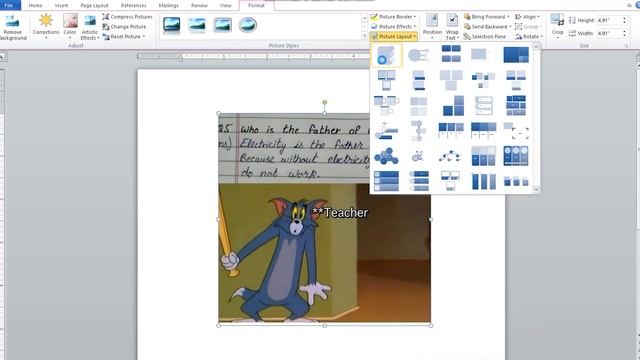Image resolution: width=640 pixels, height=360 pixels.
Task: Select the Tom cat picture in document
Action: (x=324, y=219)
